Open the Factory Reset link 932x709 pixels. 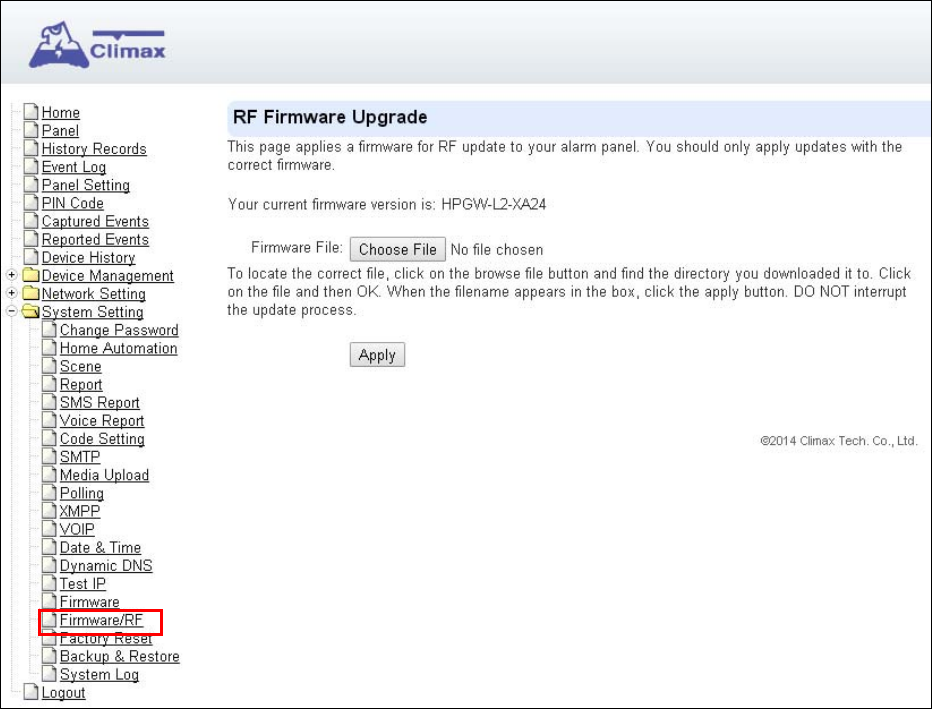(x=106, y=638)
